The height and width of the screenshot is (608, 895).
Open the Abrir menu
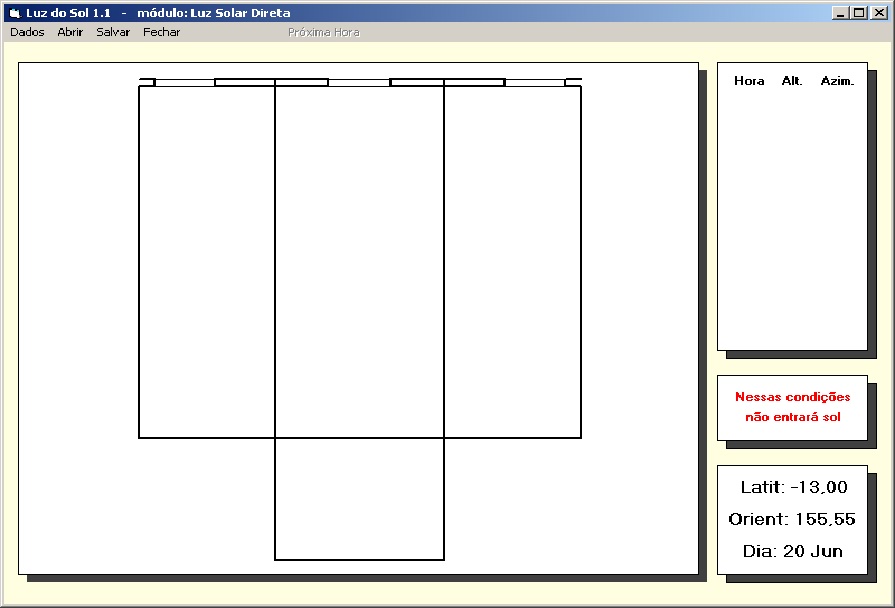point(70,32)
